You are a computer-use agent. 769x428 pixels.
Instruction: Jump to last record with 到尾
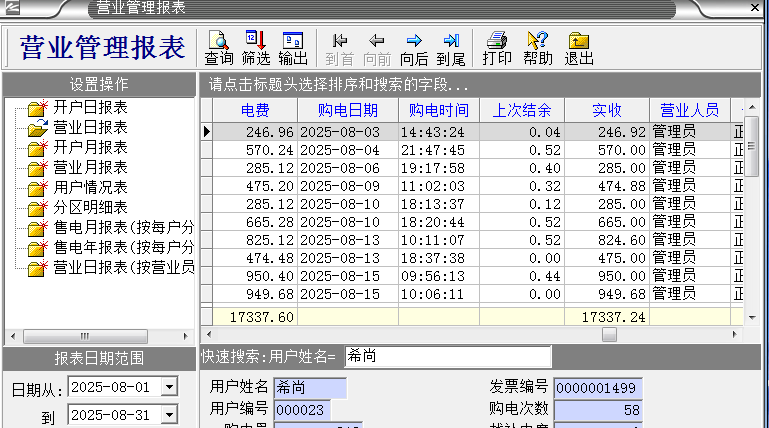451,47
